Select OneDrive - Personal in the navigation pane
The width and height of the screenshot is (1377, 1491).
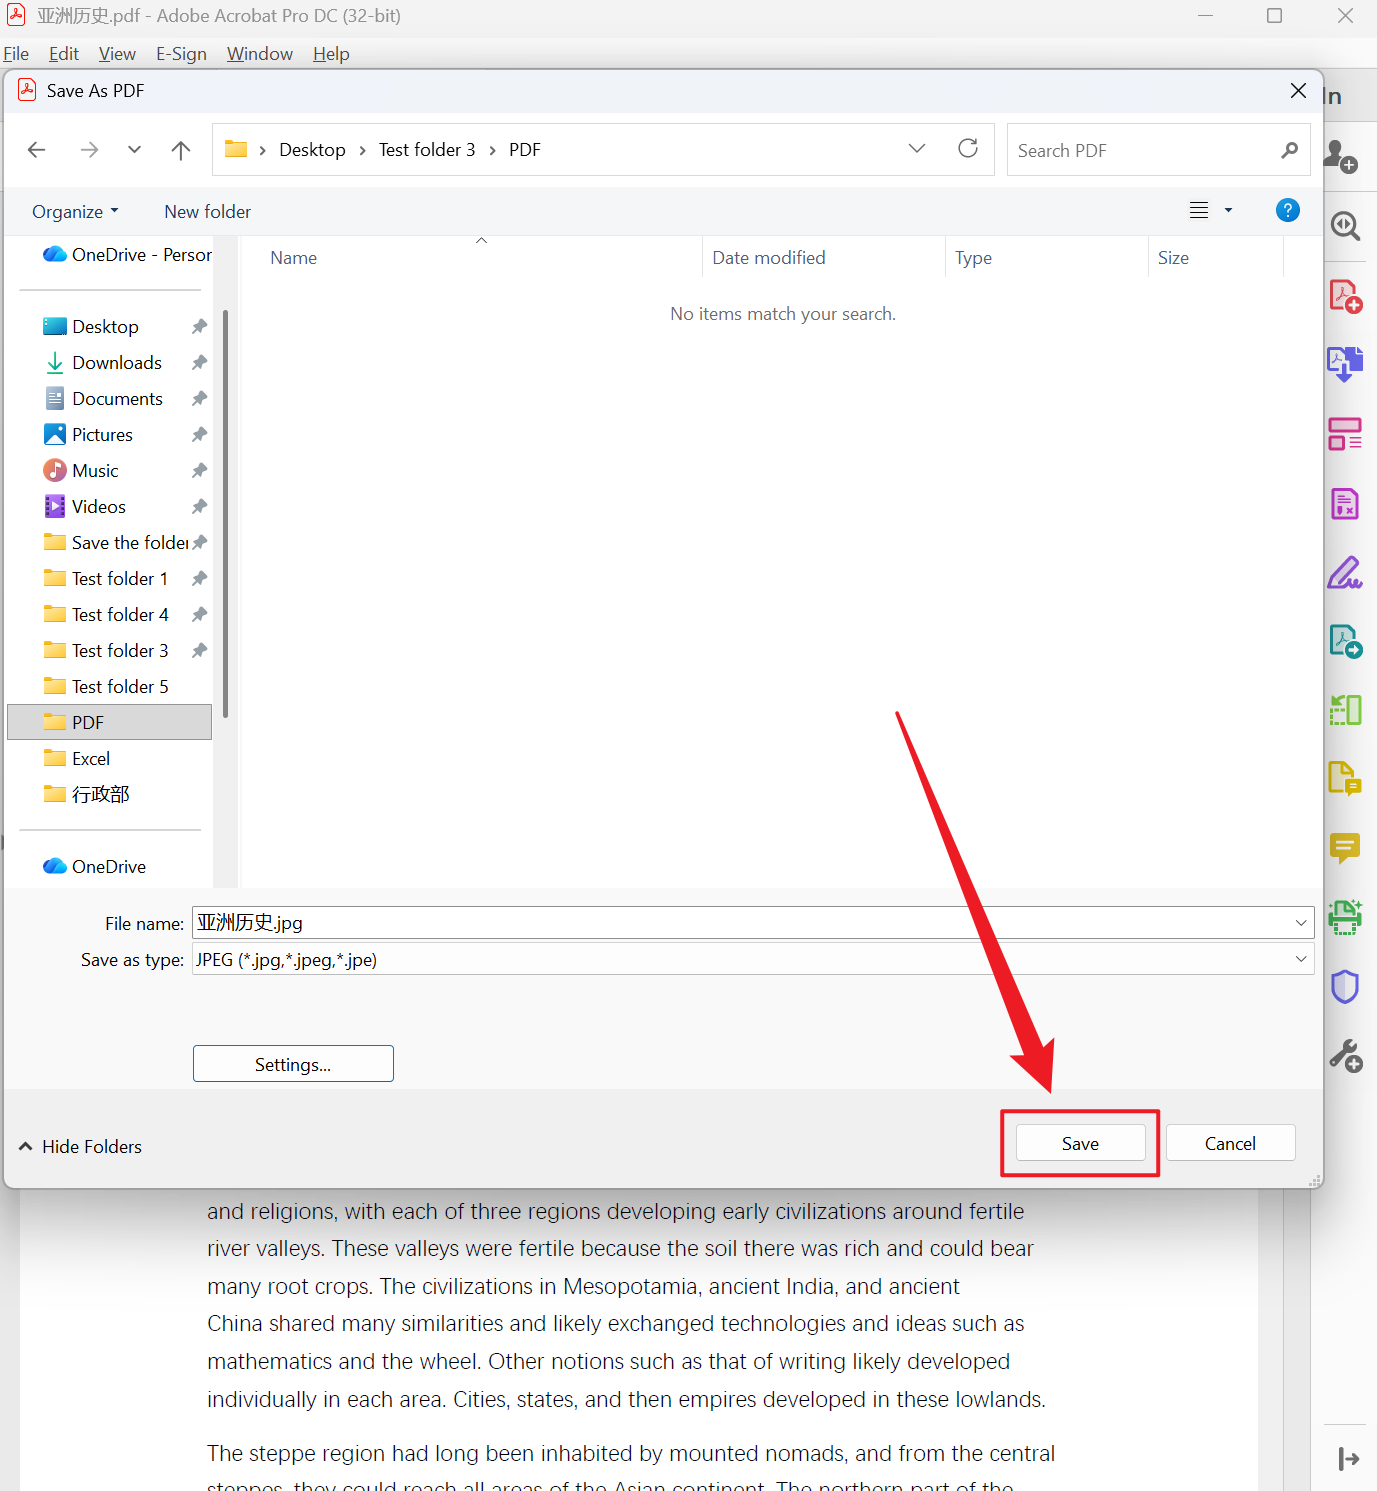(126, 255)
